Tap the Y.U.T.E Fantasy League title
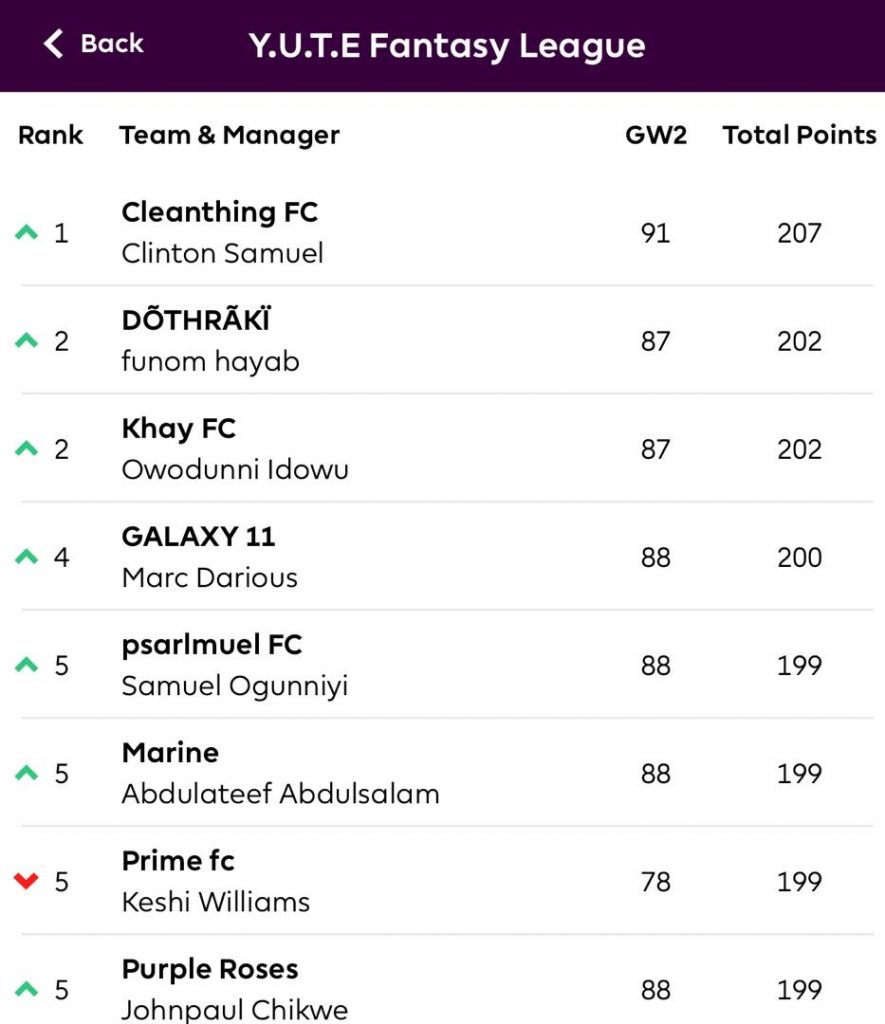 [447, 46]
